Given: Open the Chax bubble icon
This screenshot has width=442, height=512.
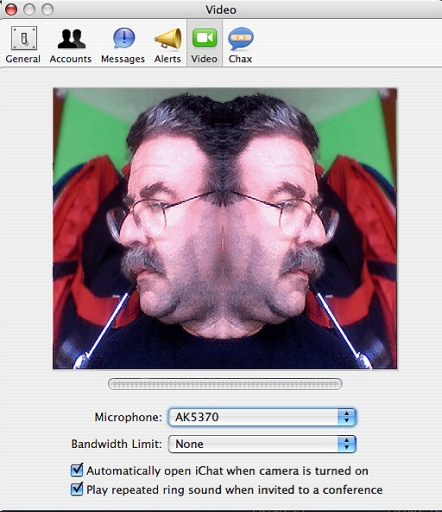Looking at the screenshot, I should 240,38.
